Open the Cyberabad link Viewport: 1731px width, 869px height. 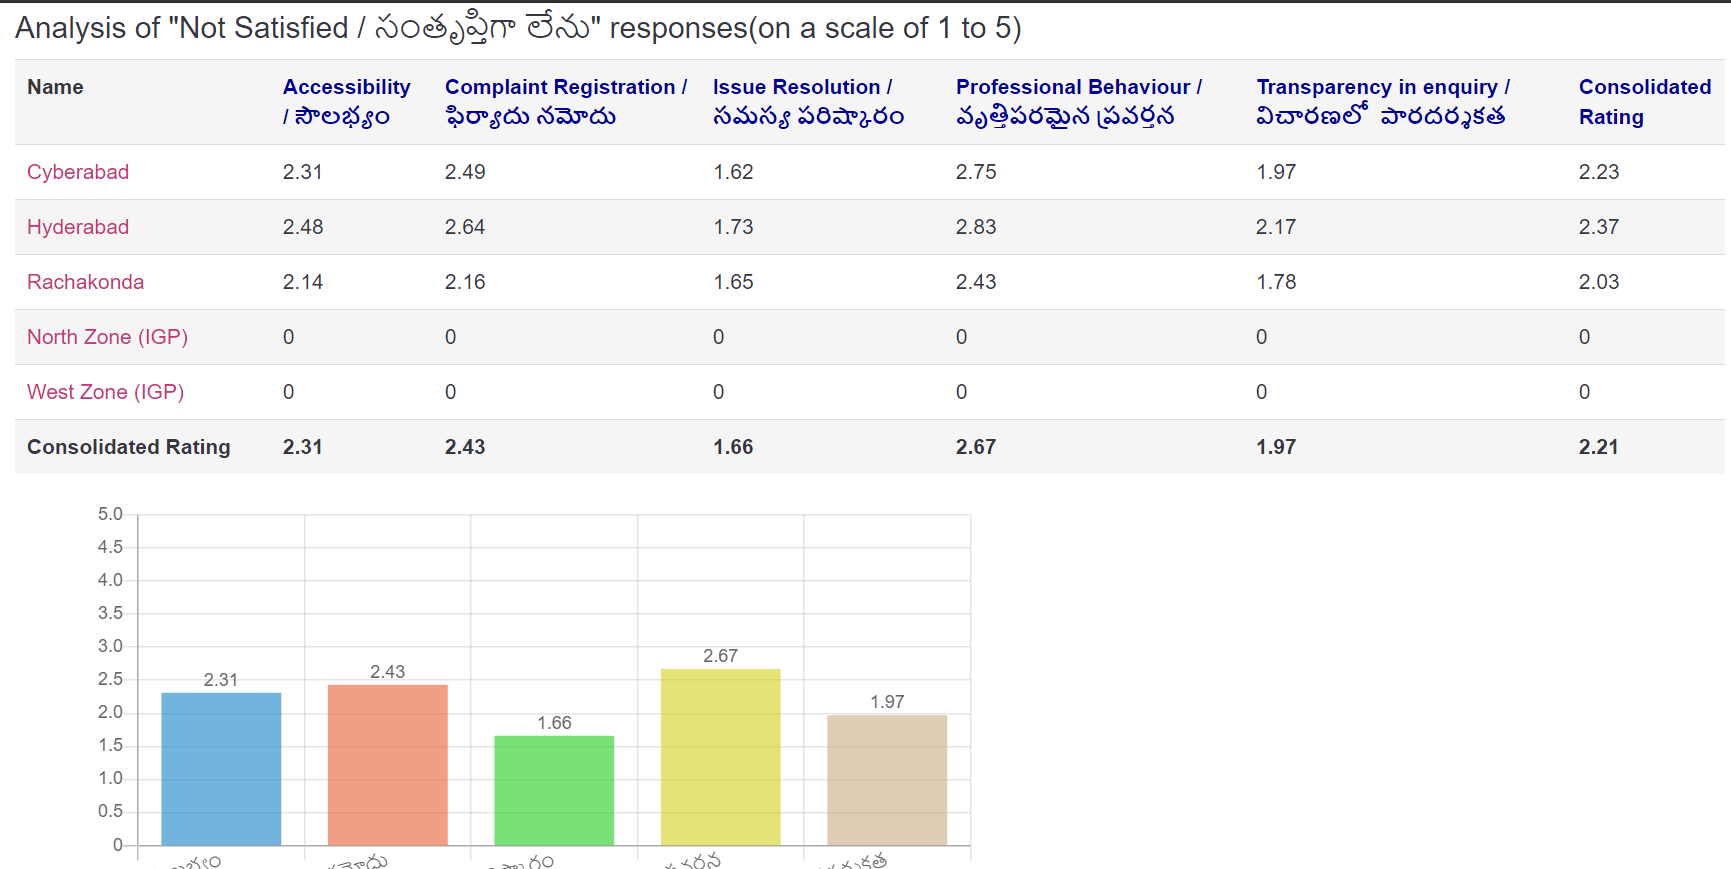(78, 172)
